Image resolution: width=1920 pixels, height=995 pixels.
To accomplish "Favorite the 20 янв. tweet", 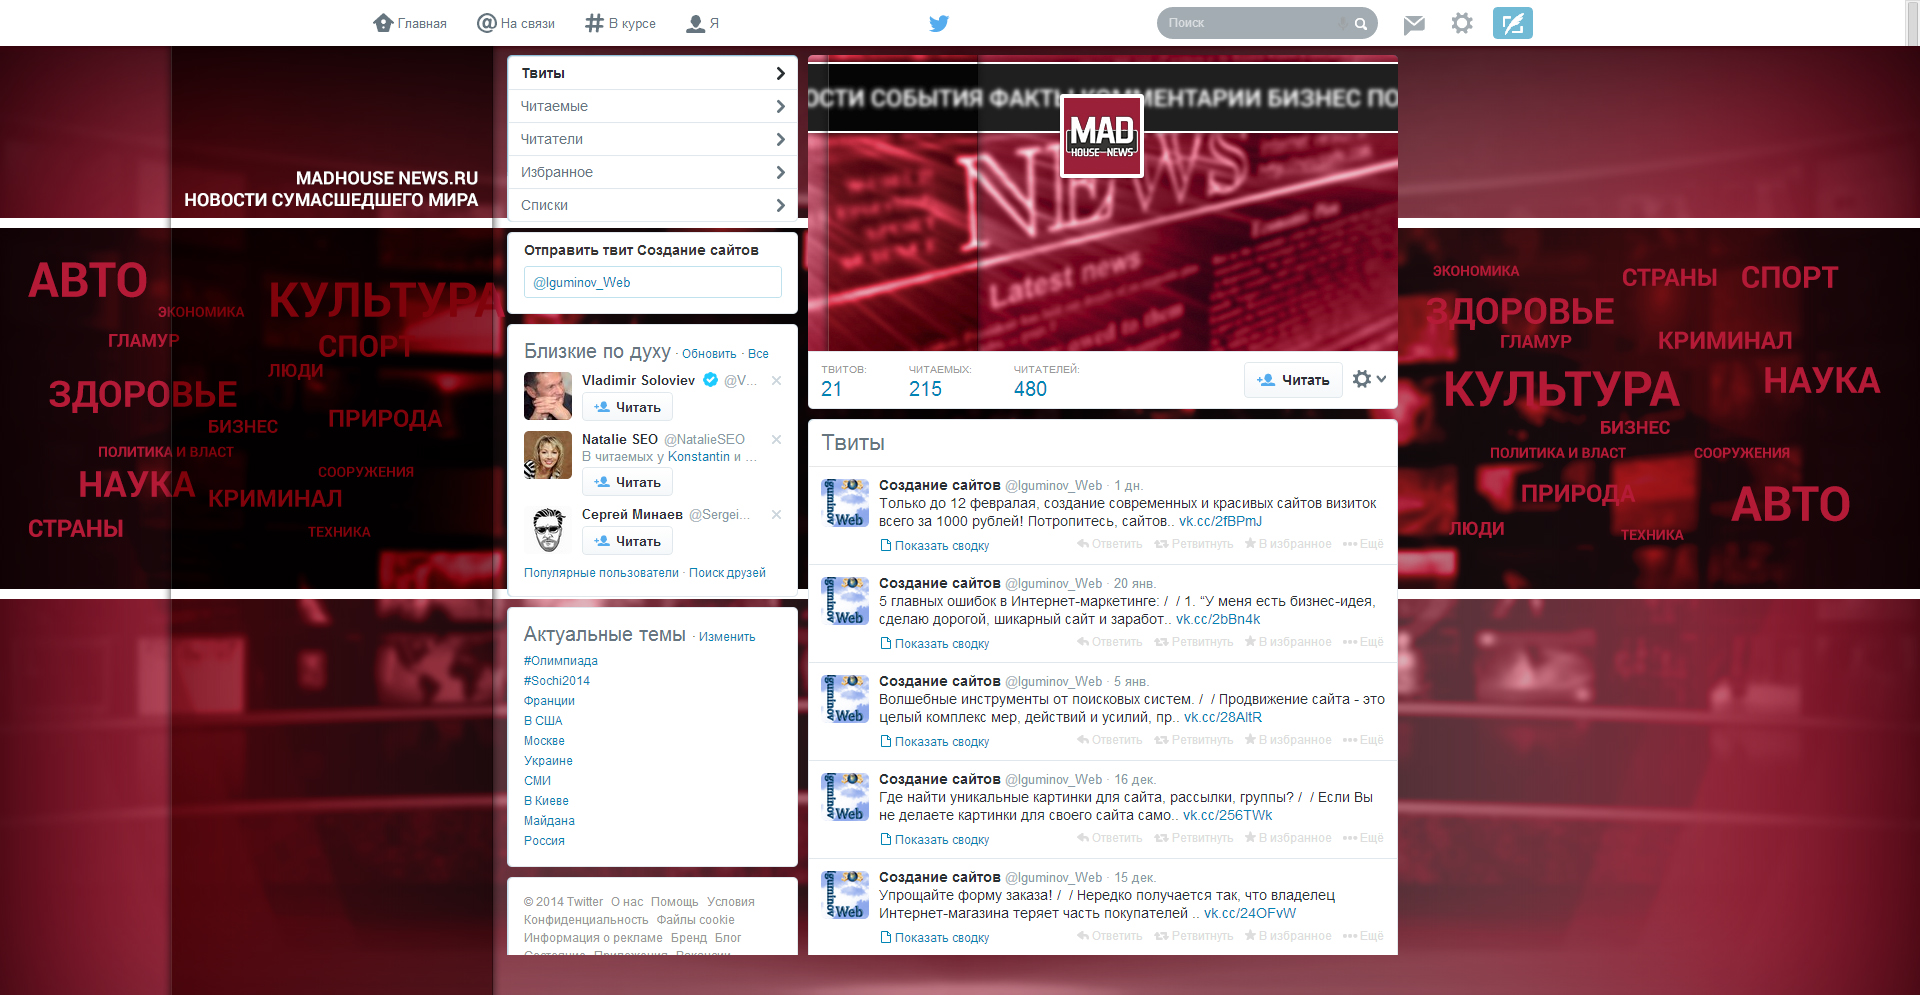I will coord(1288,642).
